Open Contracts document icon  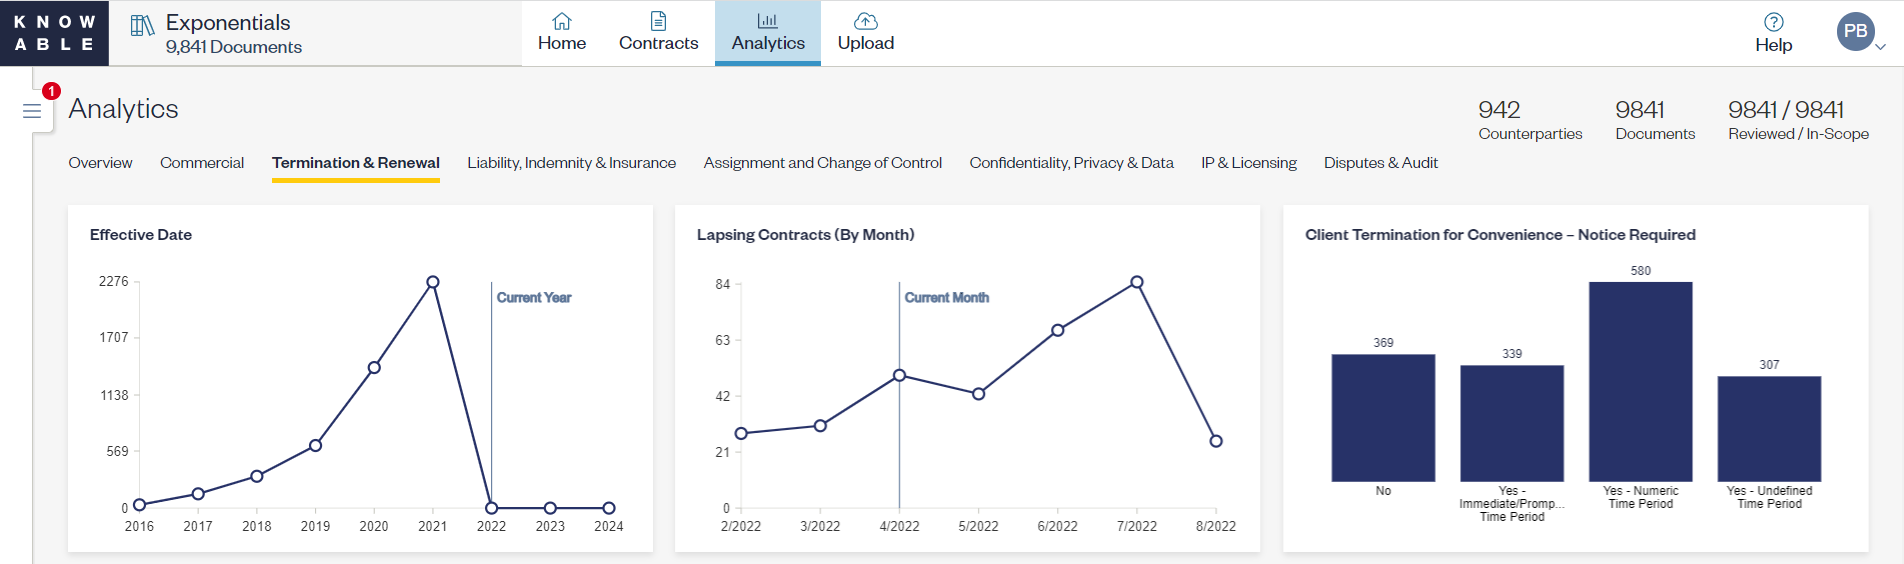(x=658, y=21)
